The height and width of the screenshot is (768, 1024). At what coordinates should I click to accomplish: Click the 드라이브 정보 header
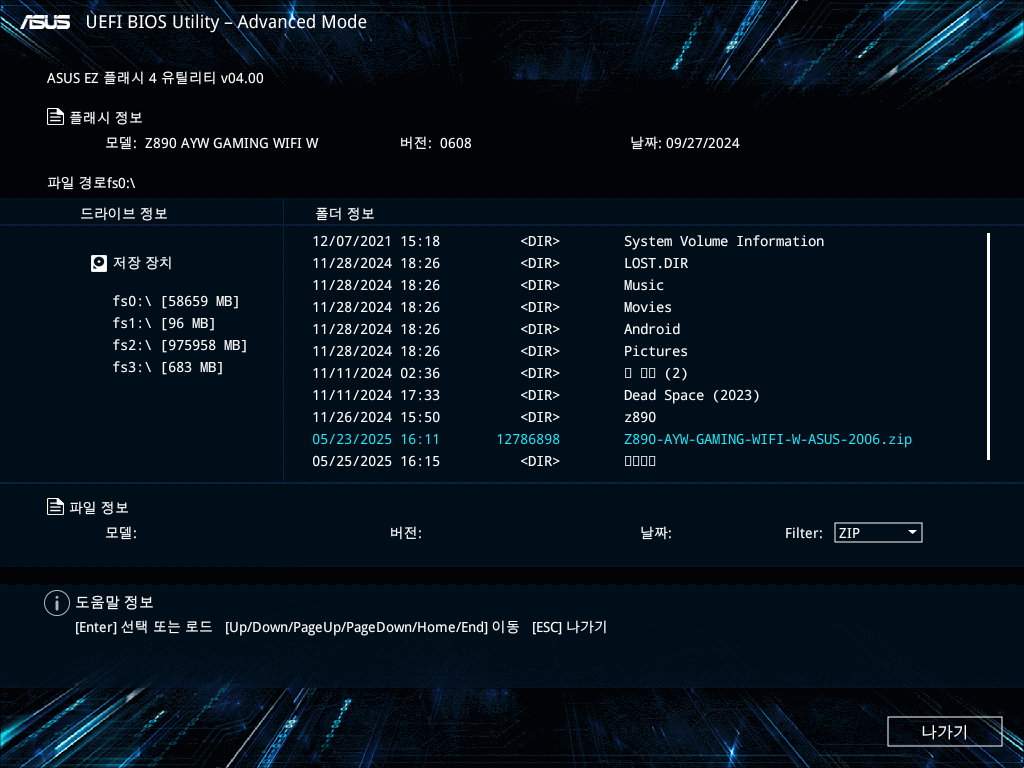point(123,214)
